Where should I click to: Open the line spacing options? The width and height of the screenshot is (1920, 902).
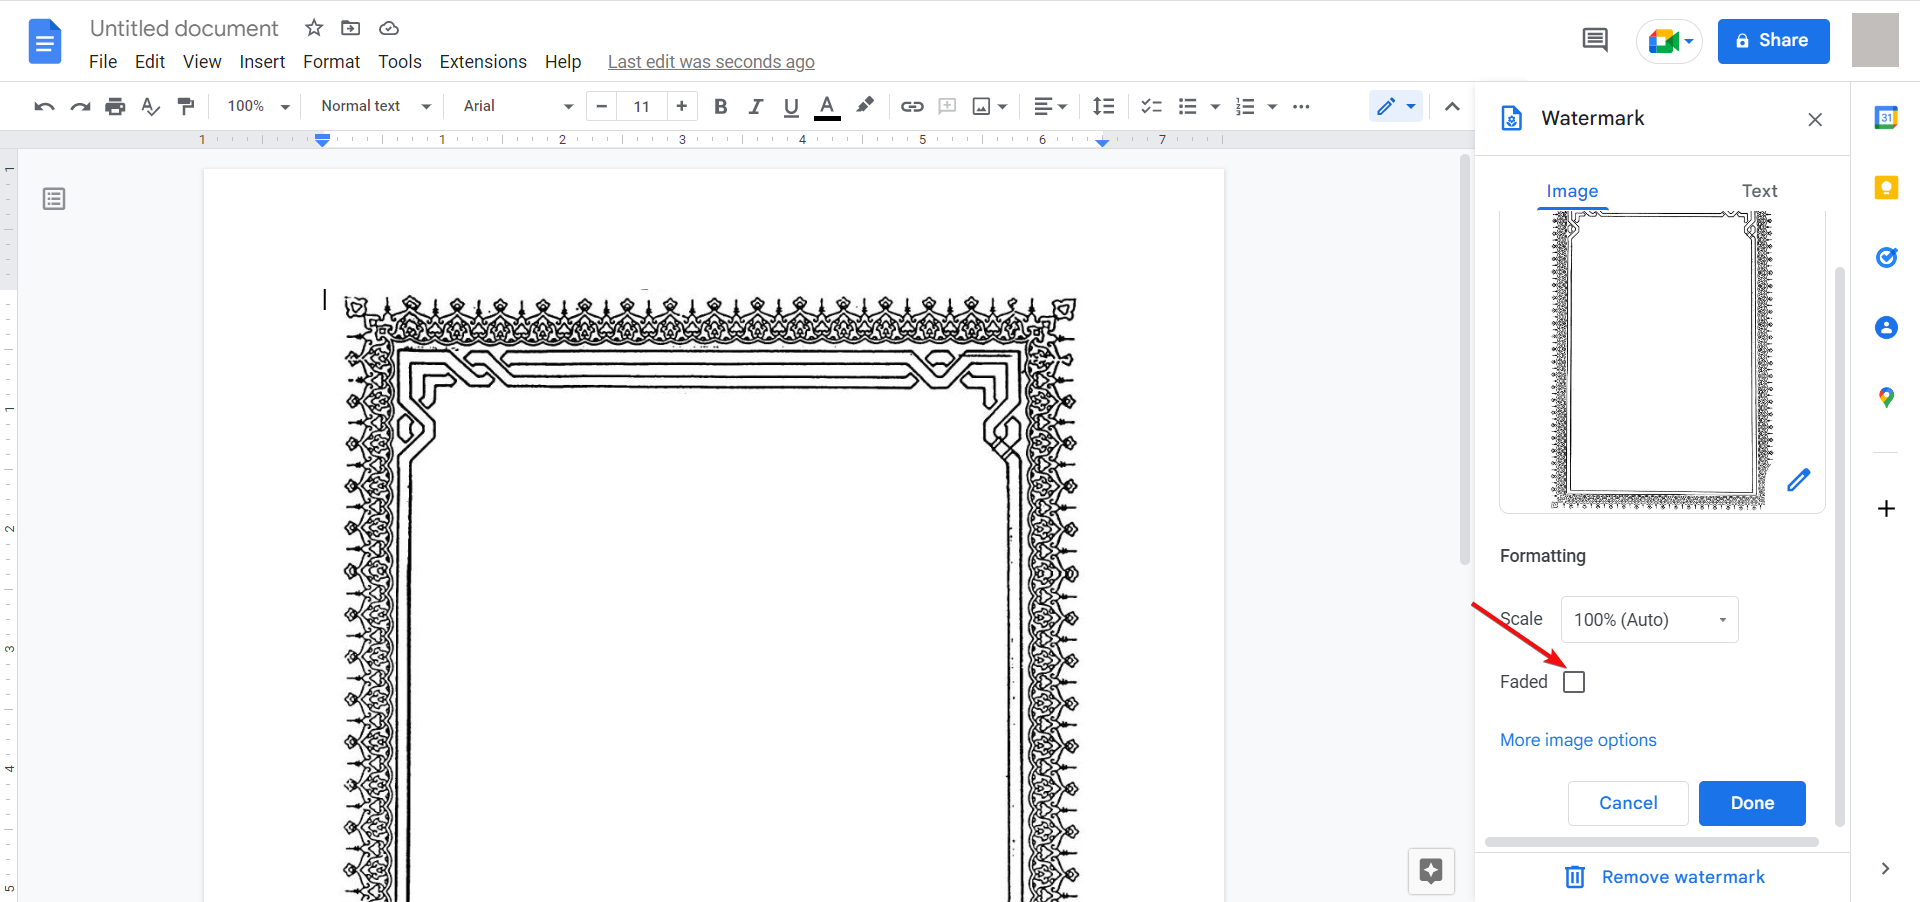1103,106
